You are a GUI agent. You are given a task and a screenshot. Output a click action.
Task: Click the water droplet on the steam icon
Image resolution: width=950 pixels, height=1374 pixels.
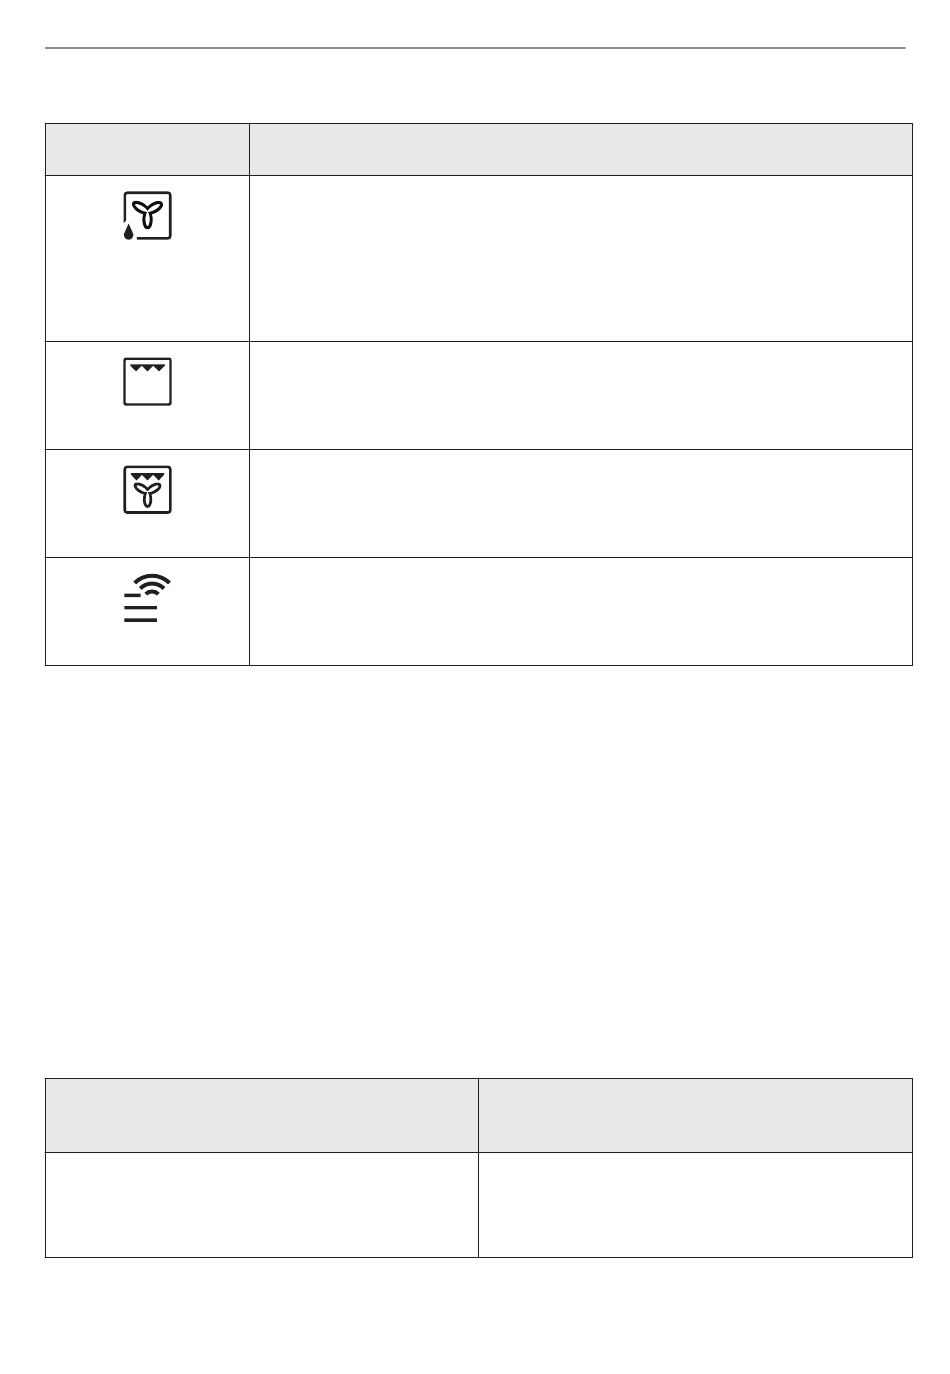(x=129, y=232)
